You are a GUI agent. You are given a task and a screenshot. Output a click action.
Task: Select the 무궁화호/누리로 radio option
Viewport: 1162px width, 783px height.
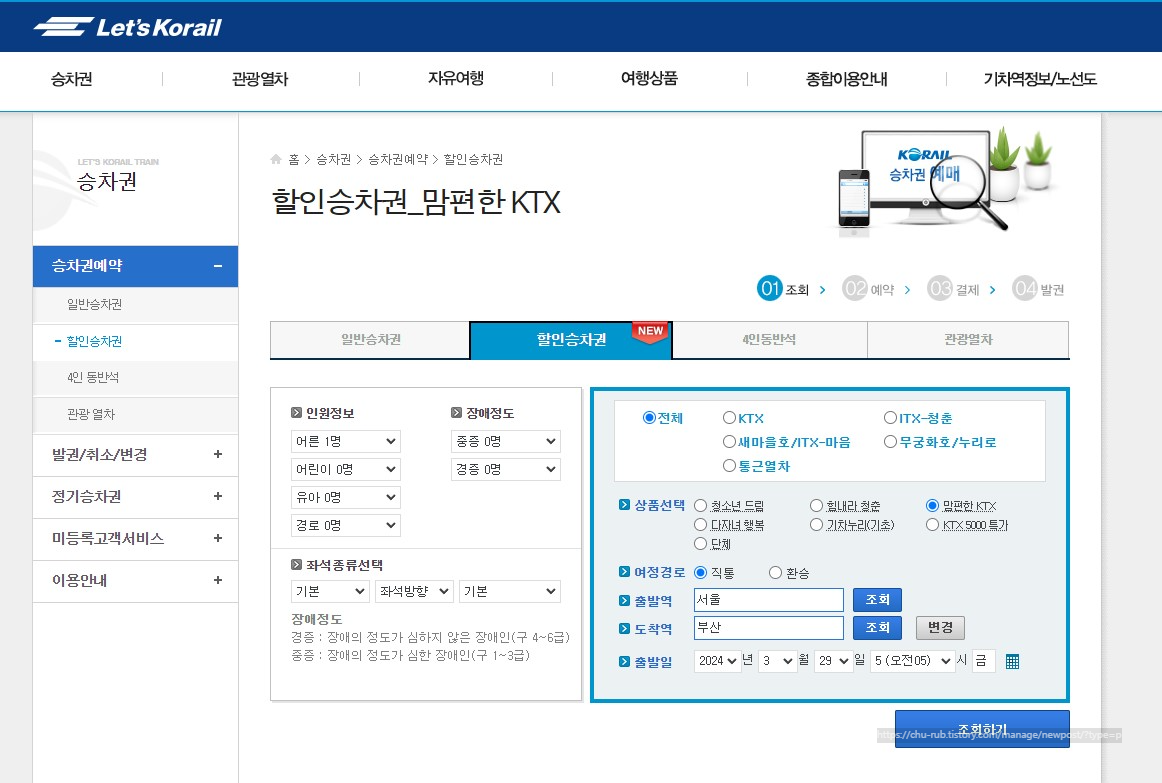point(890,442)
